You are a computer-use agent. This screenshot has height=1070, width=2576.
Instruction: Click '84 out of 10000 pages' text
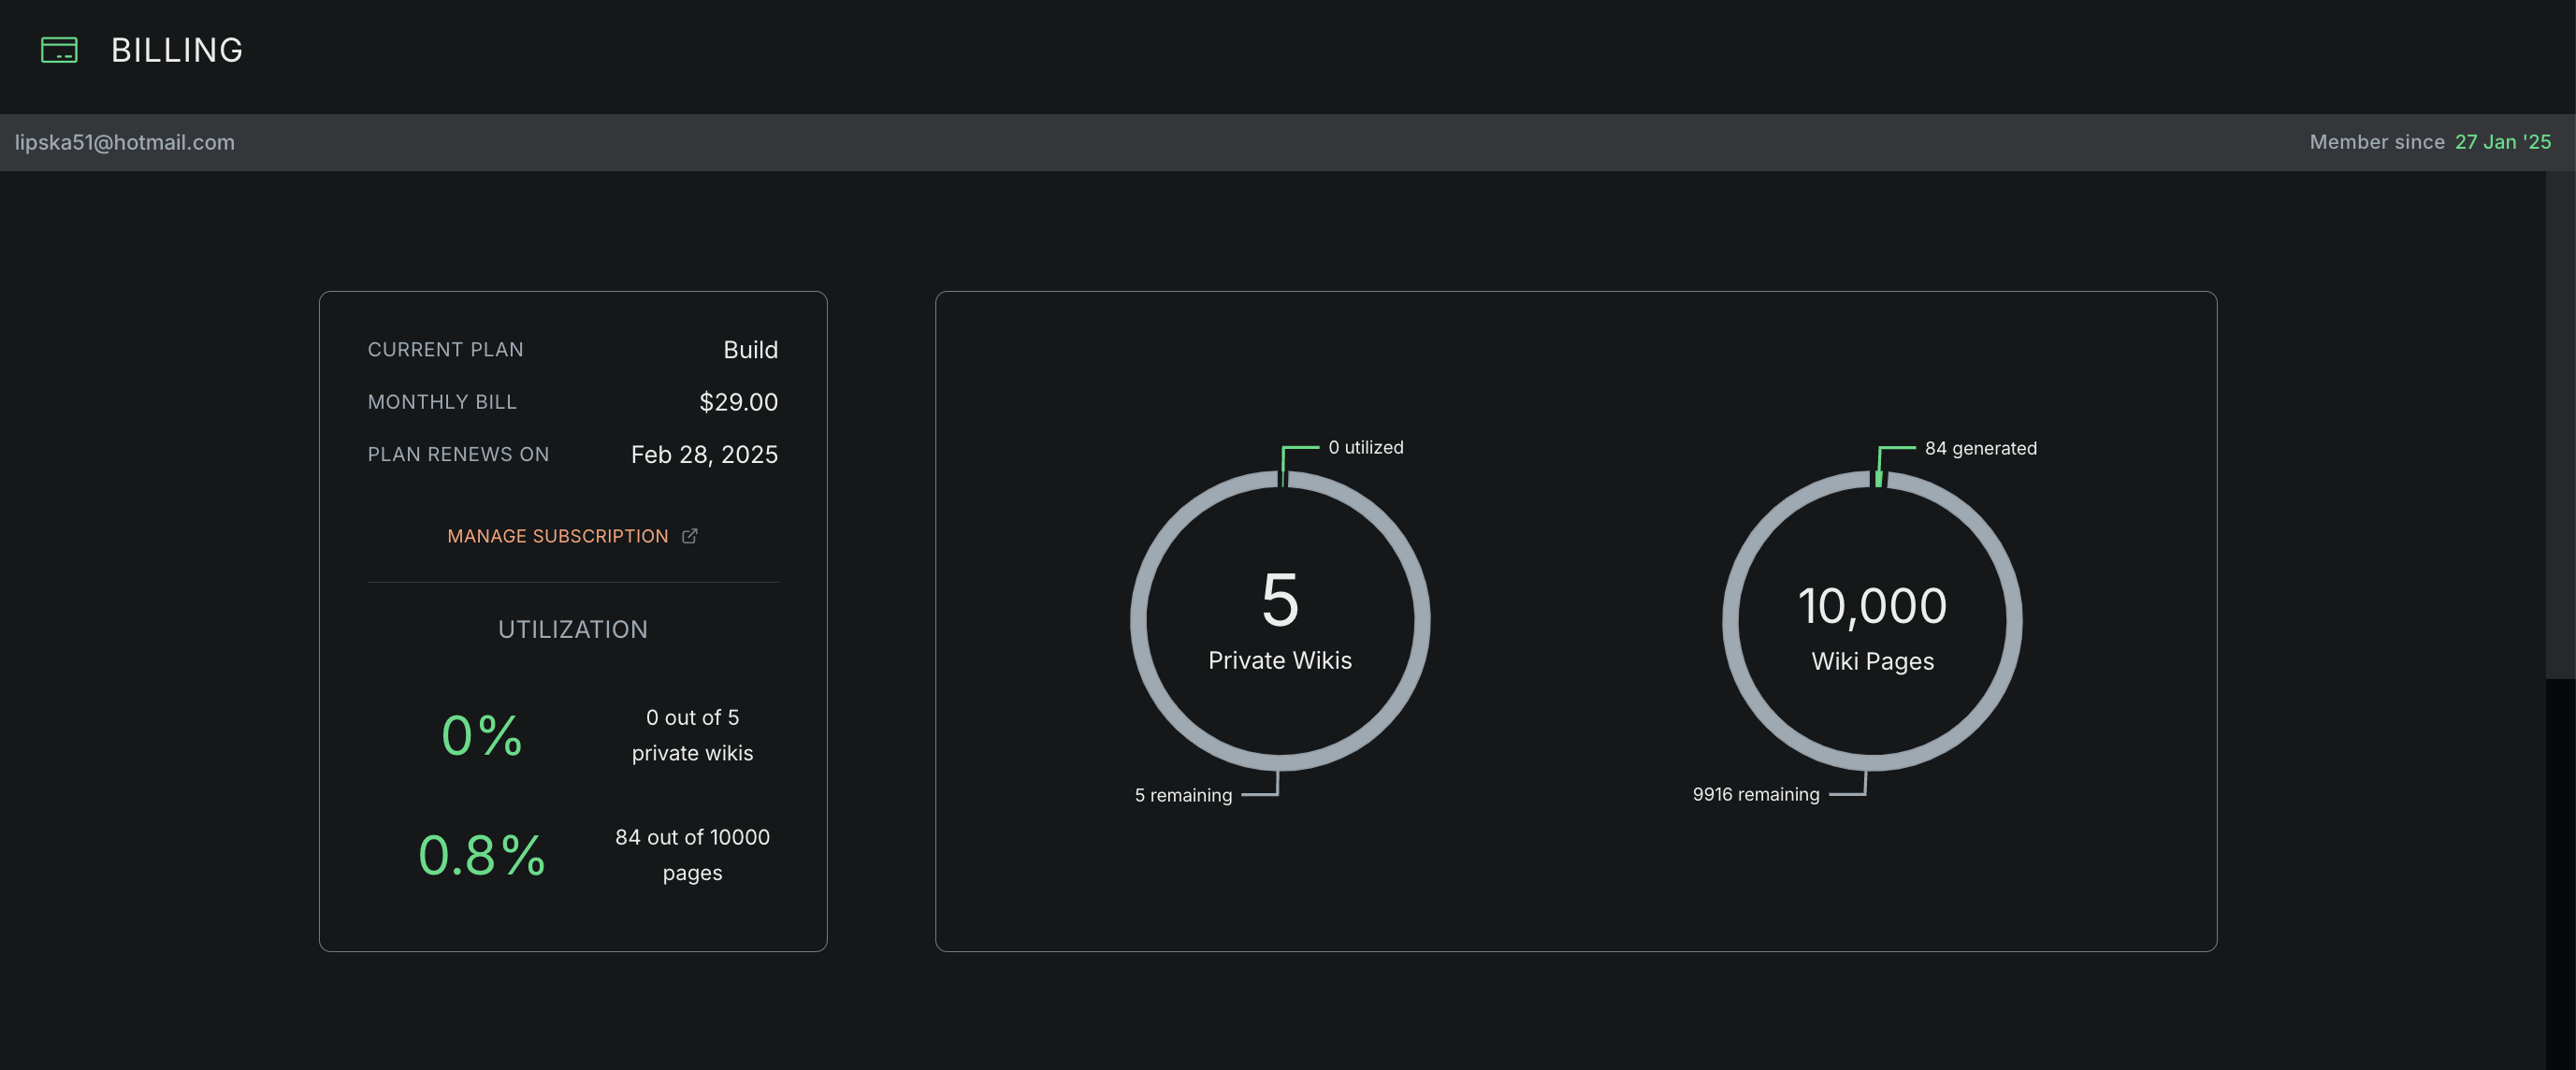[692, 855]
